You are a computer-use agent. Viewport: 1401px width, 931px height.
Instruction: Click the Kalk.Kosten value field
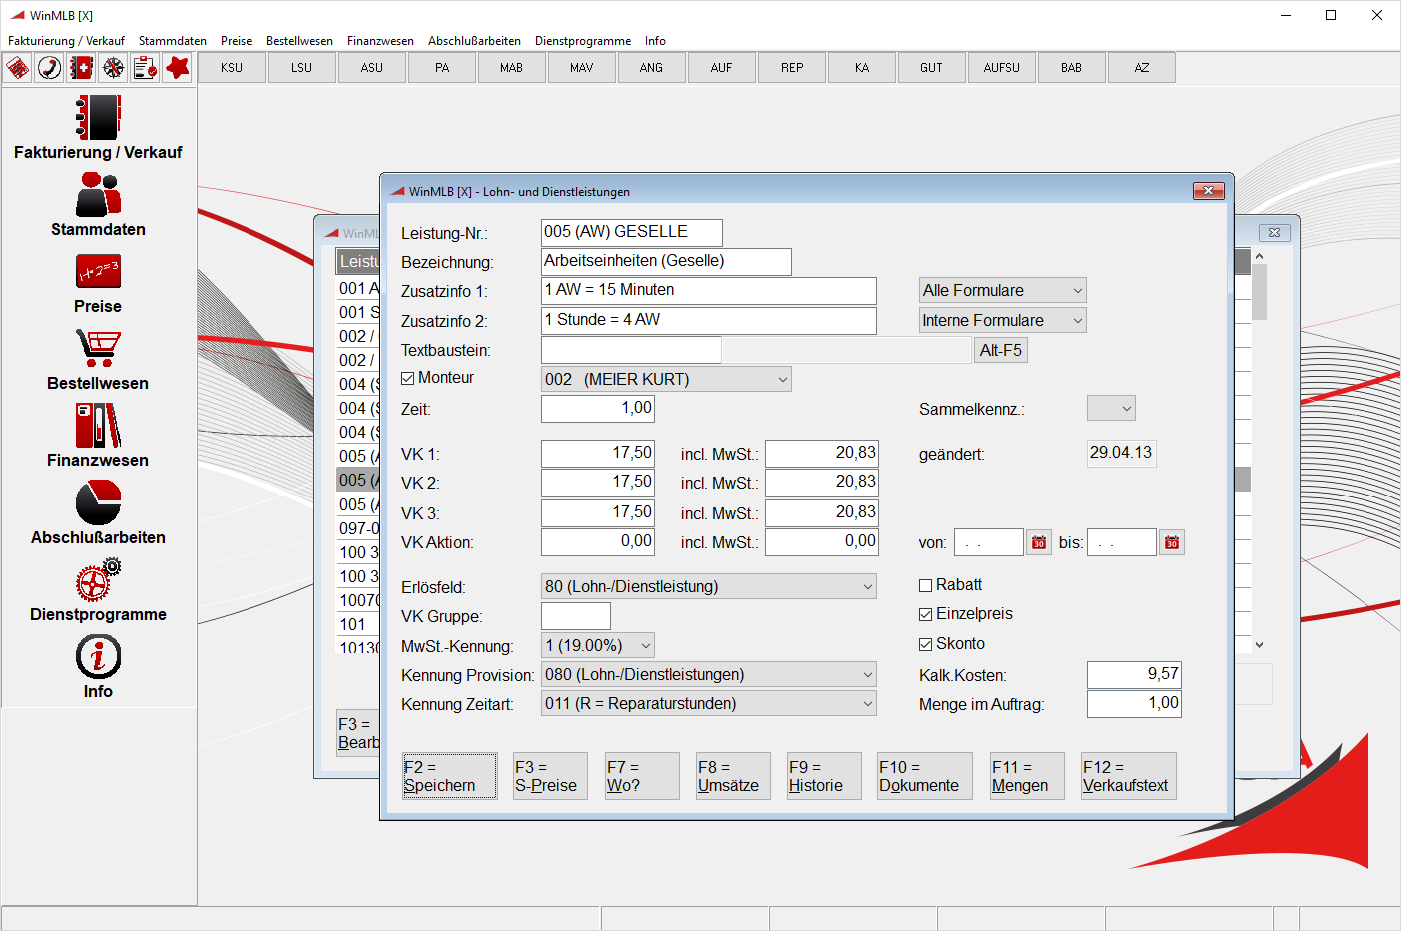click(1134, 675)
